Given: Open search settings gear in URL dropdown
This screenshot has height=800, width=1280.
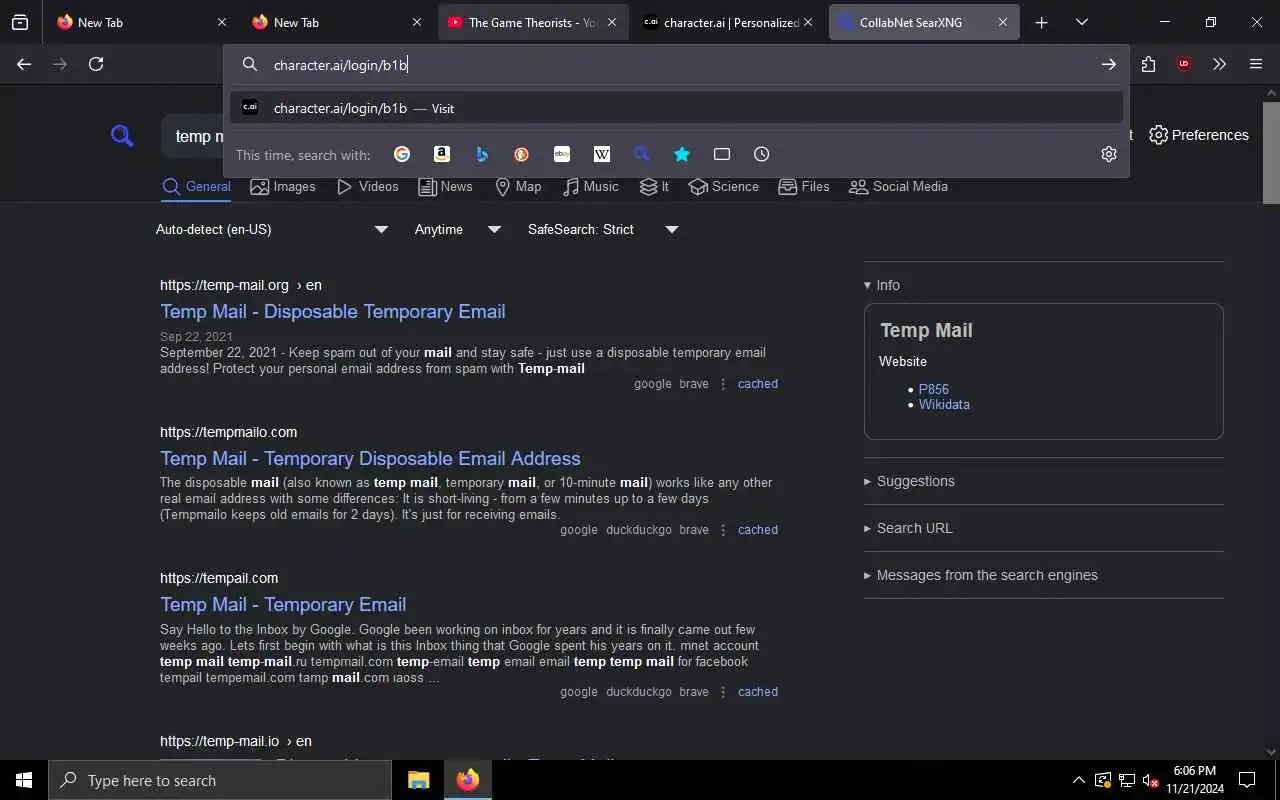Looking at the screenshot, I should click(x=1109, y=154).
